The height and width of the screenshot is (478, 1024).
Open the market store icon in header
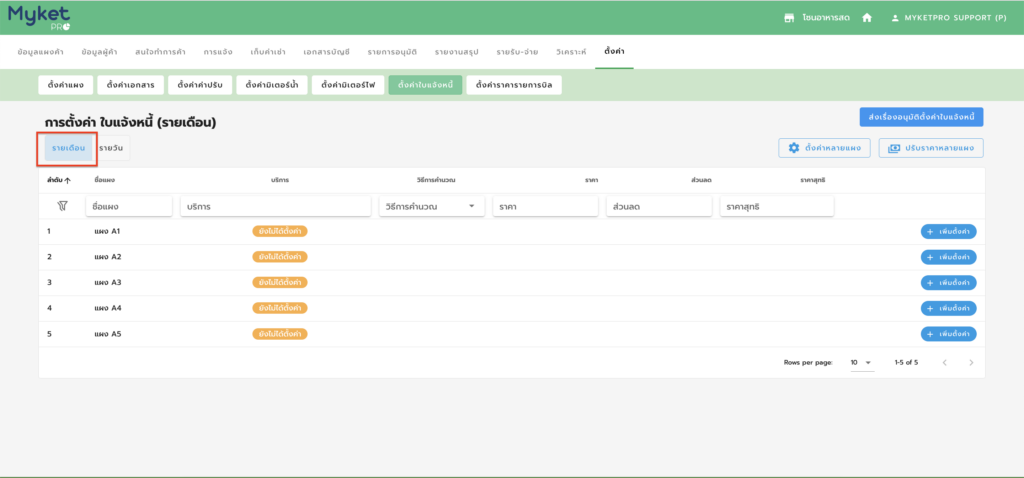pyautogui.click(x=789, y=18)
